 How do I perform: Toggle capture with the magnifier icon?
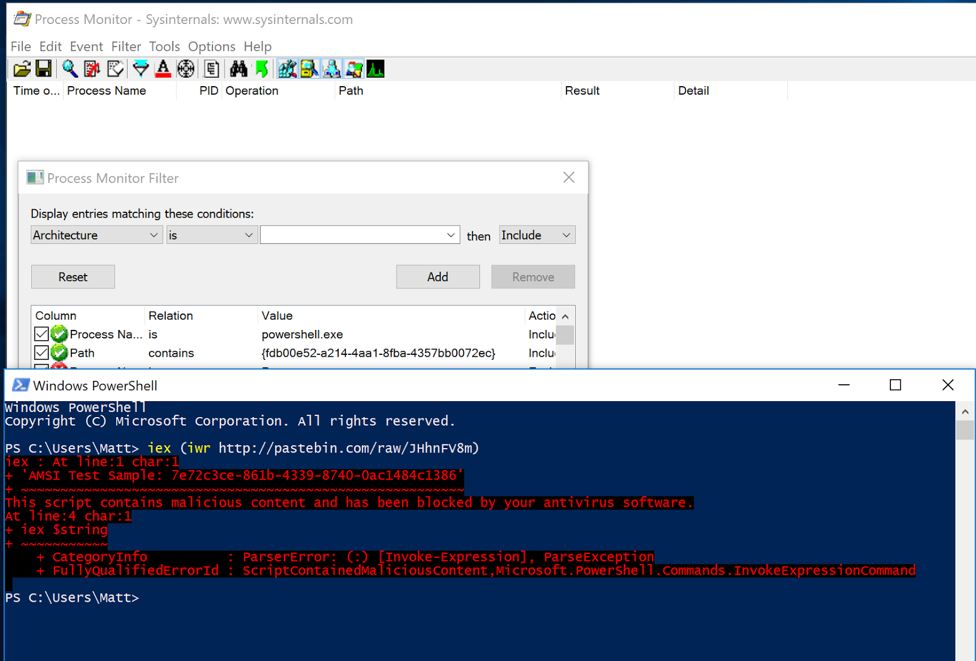pos(69,69)
